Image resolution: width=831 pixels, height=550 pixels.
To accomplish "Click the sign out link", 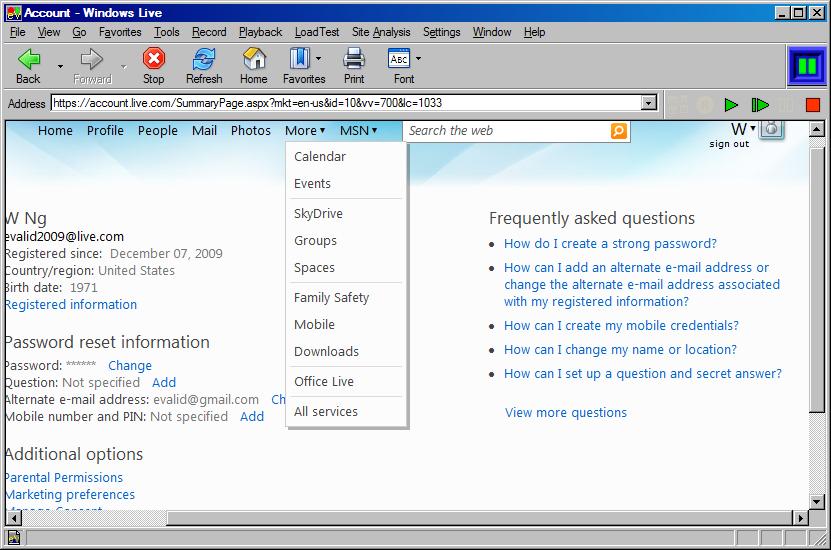I will tap(729, 144).
